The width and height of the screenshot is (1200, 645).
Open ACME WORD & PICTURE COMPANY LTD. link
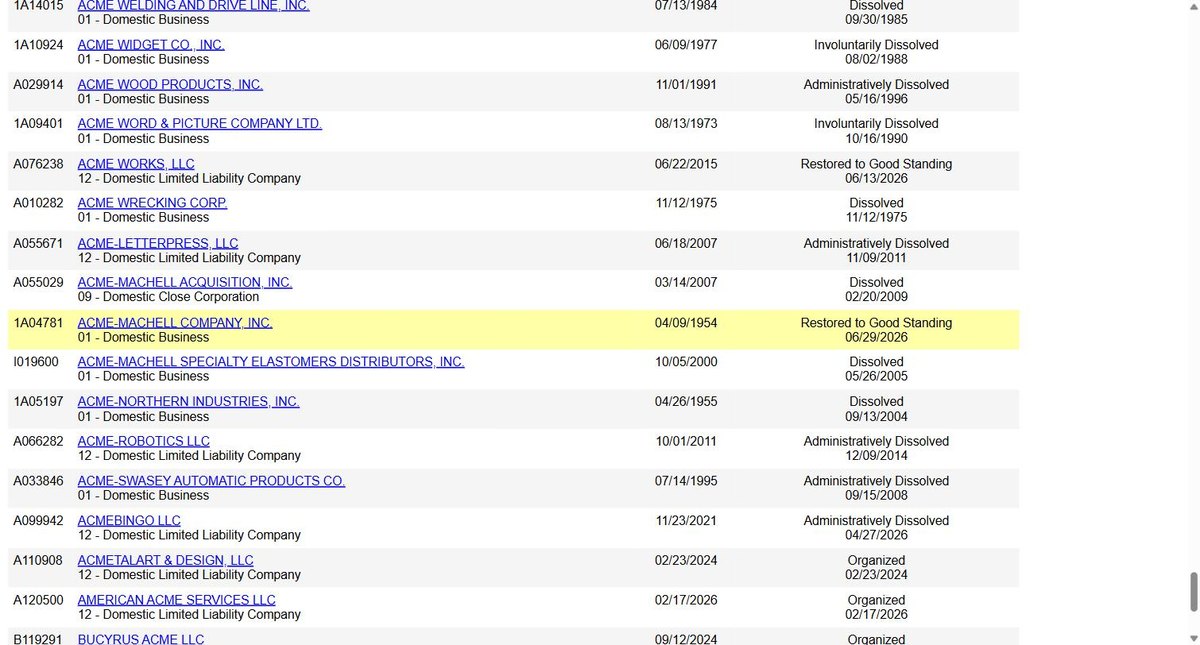pos(200,124)
